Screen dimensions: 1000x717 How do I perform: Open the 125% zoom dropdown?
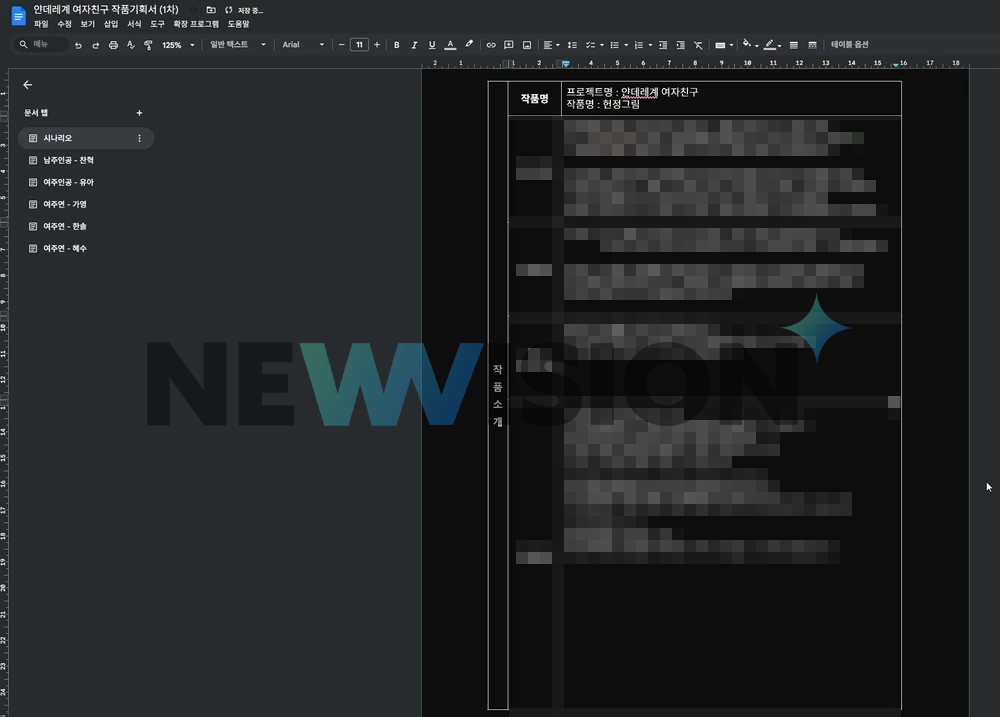(178, 45)
